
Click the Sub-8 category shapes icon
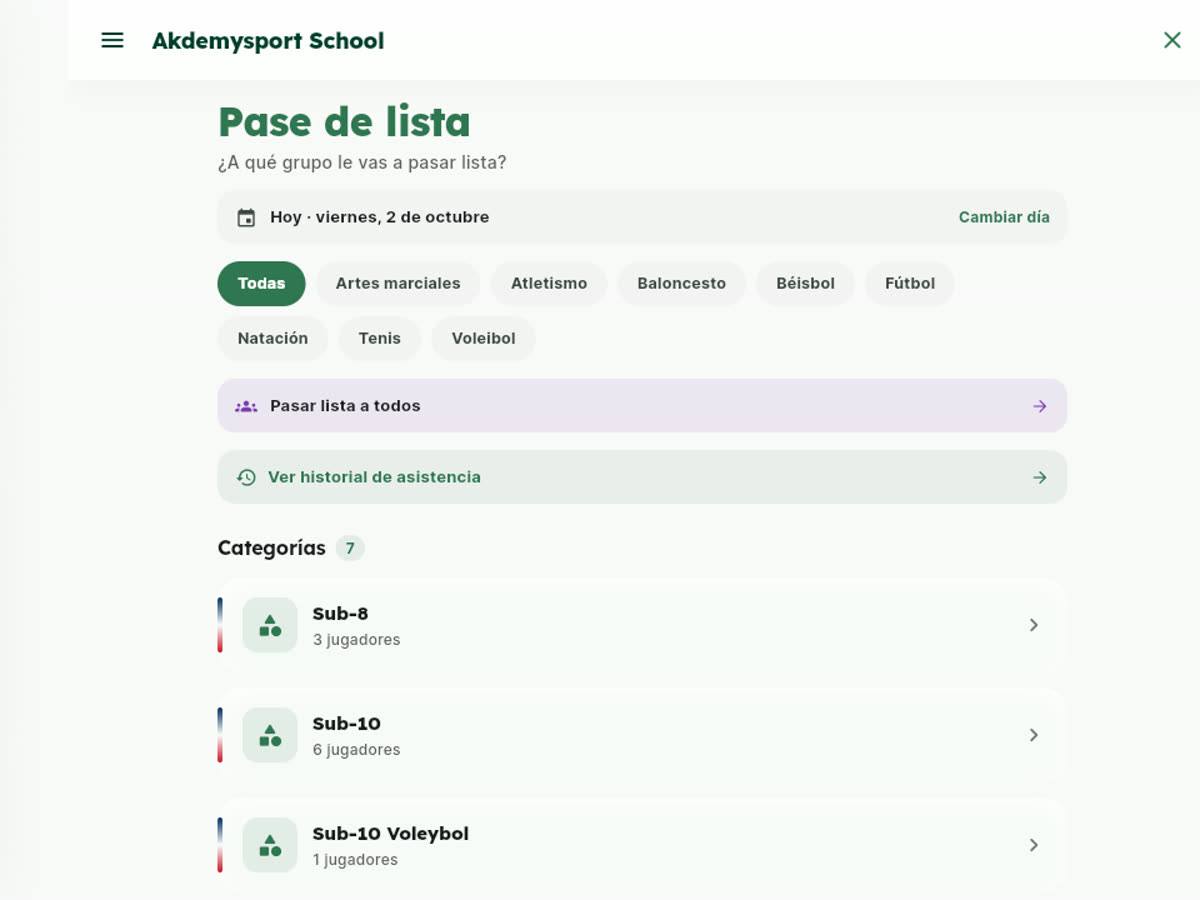click(x=270, y=625)
